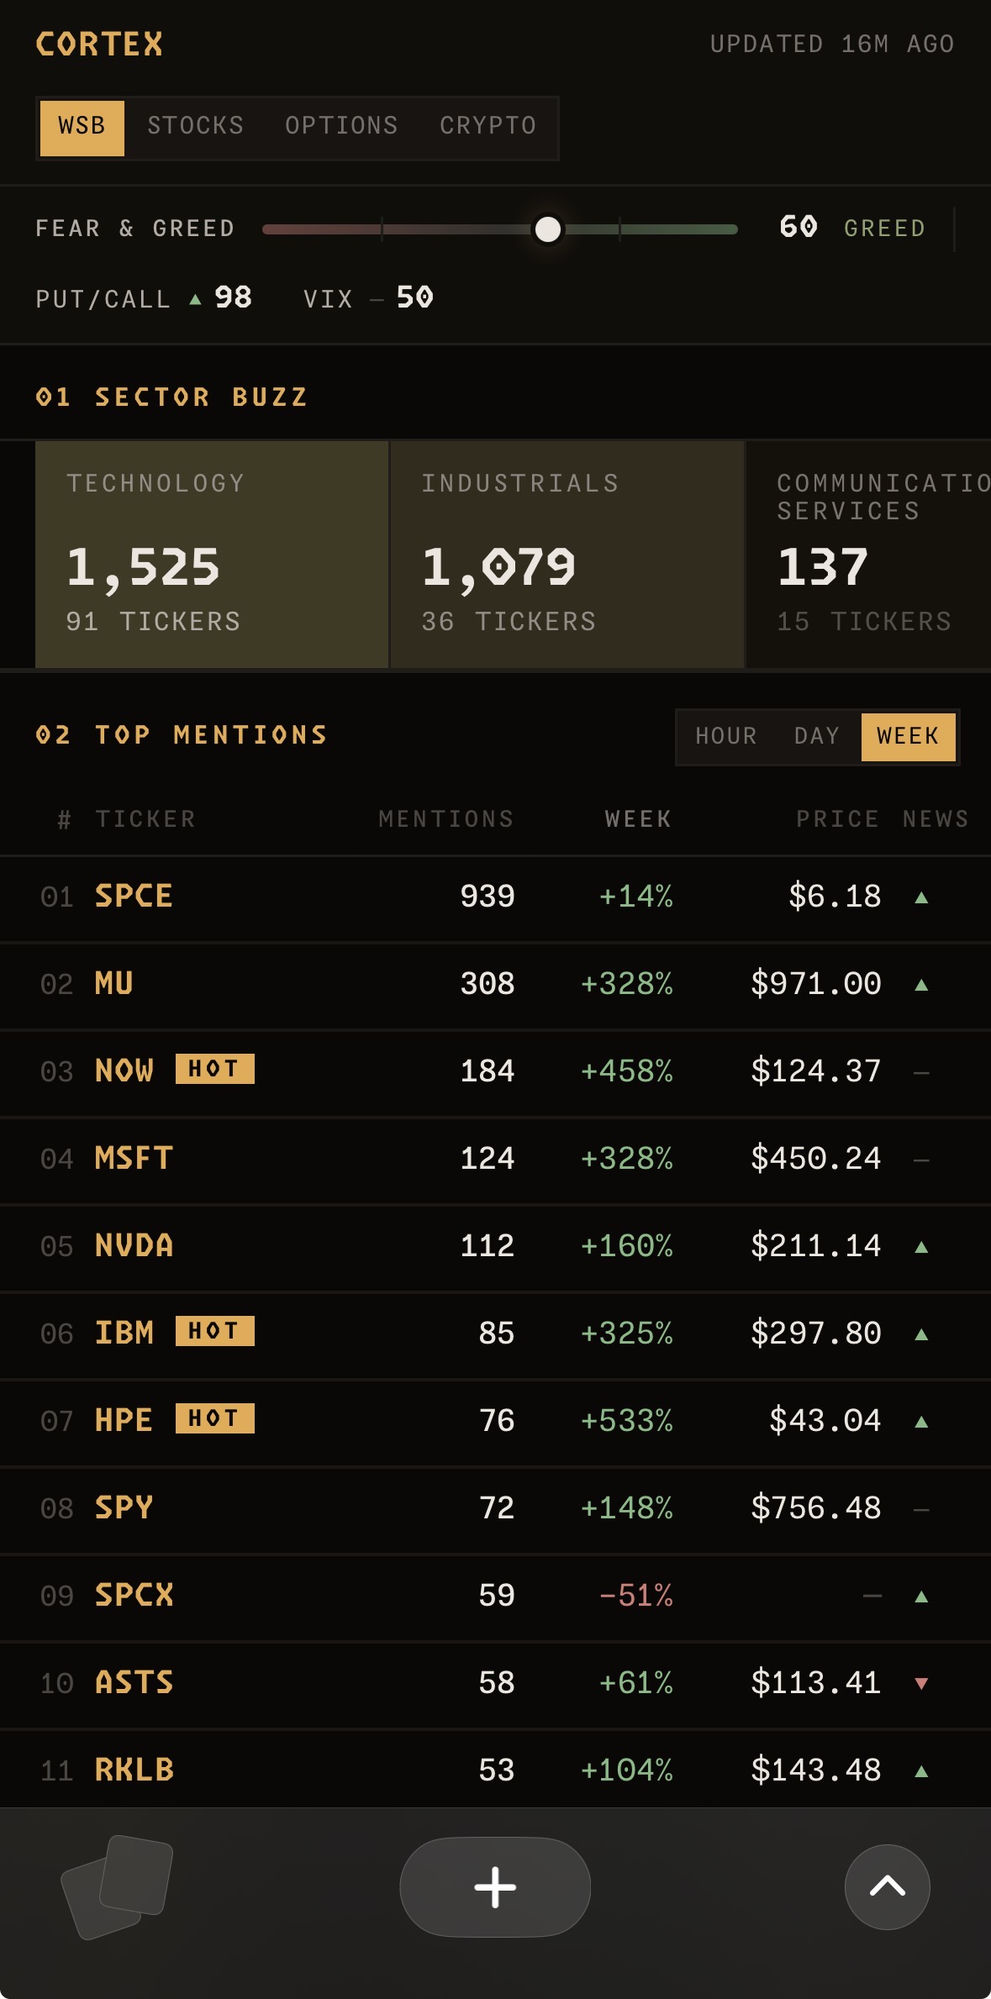This screenshot has width=991, height=1999.
Task: Click the HOT badge beside NOW
Action: point(215,1069)
